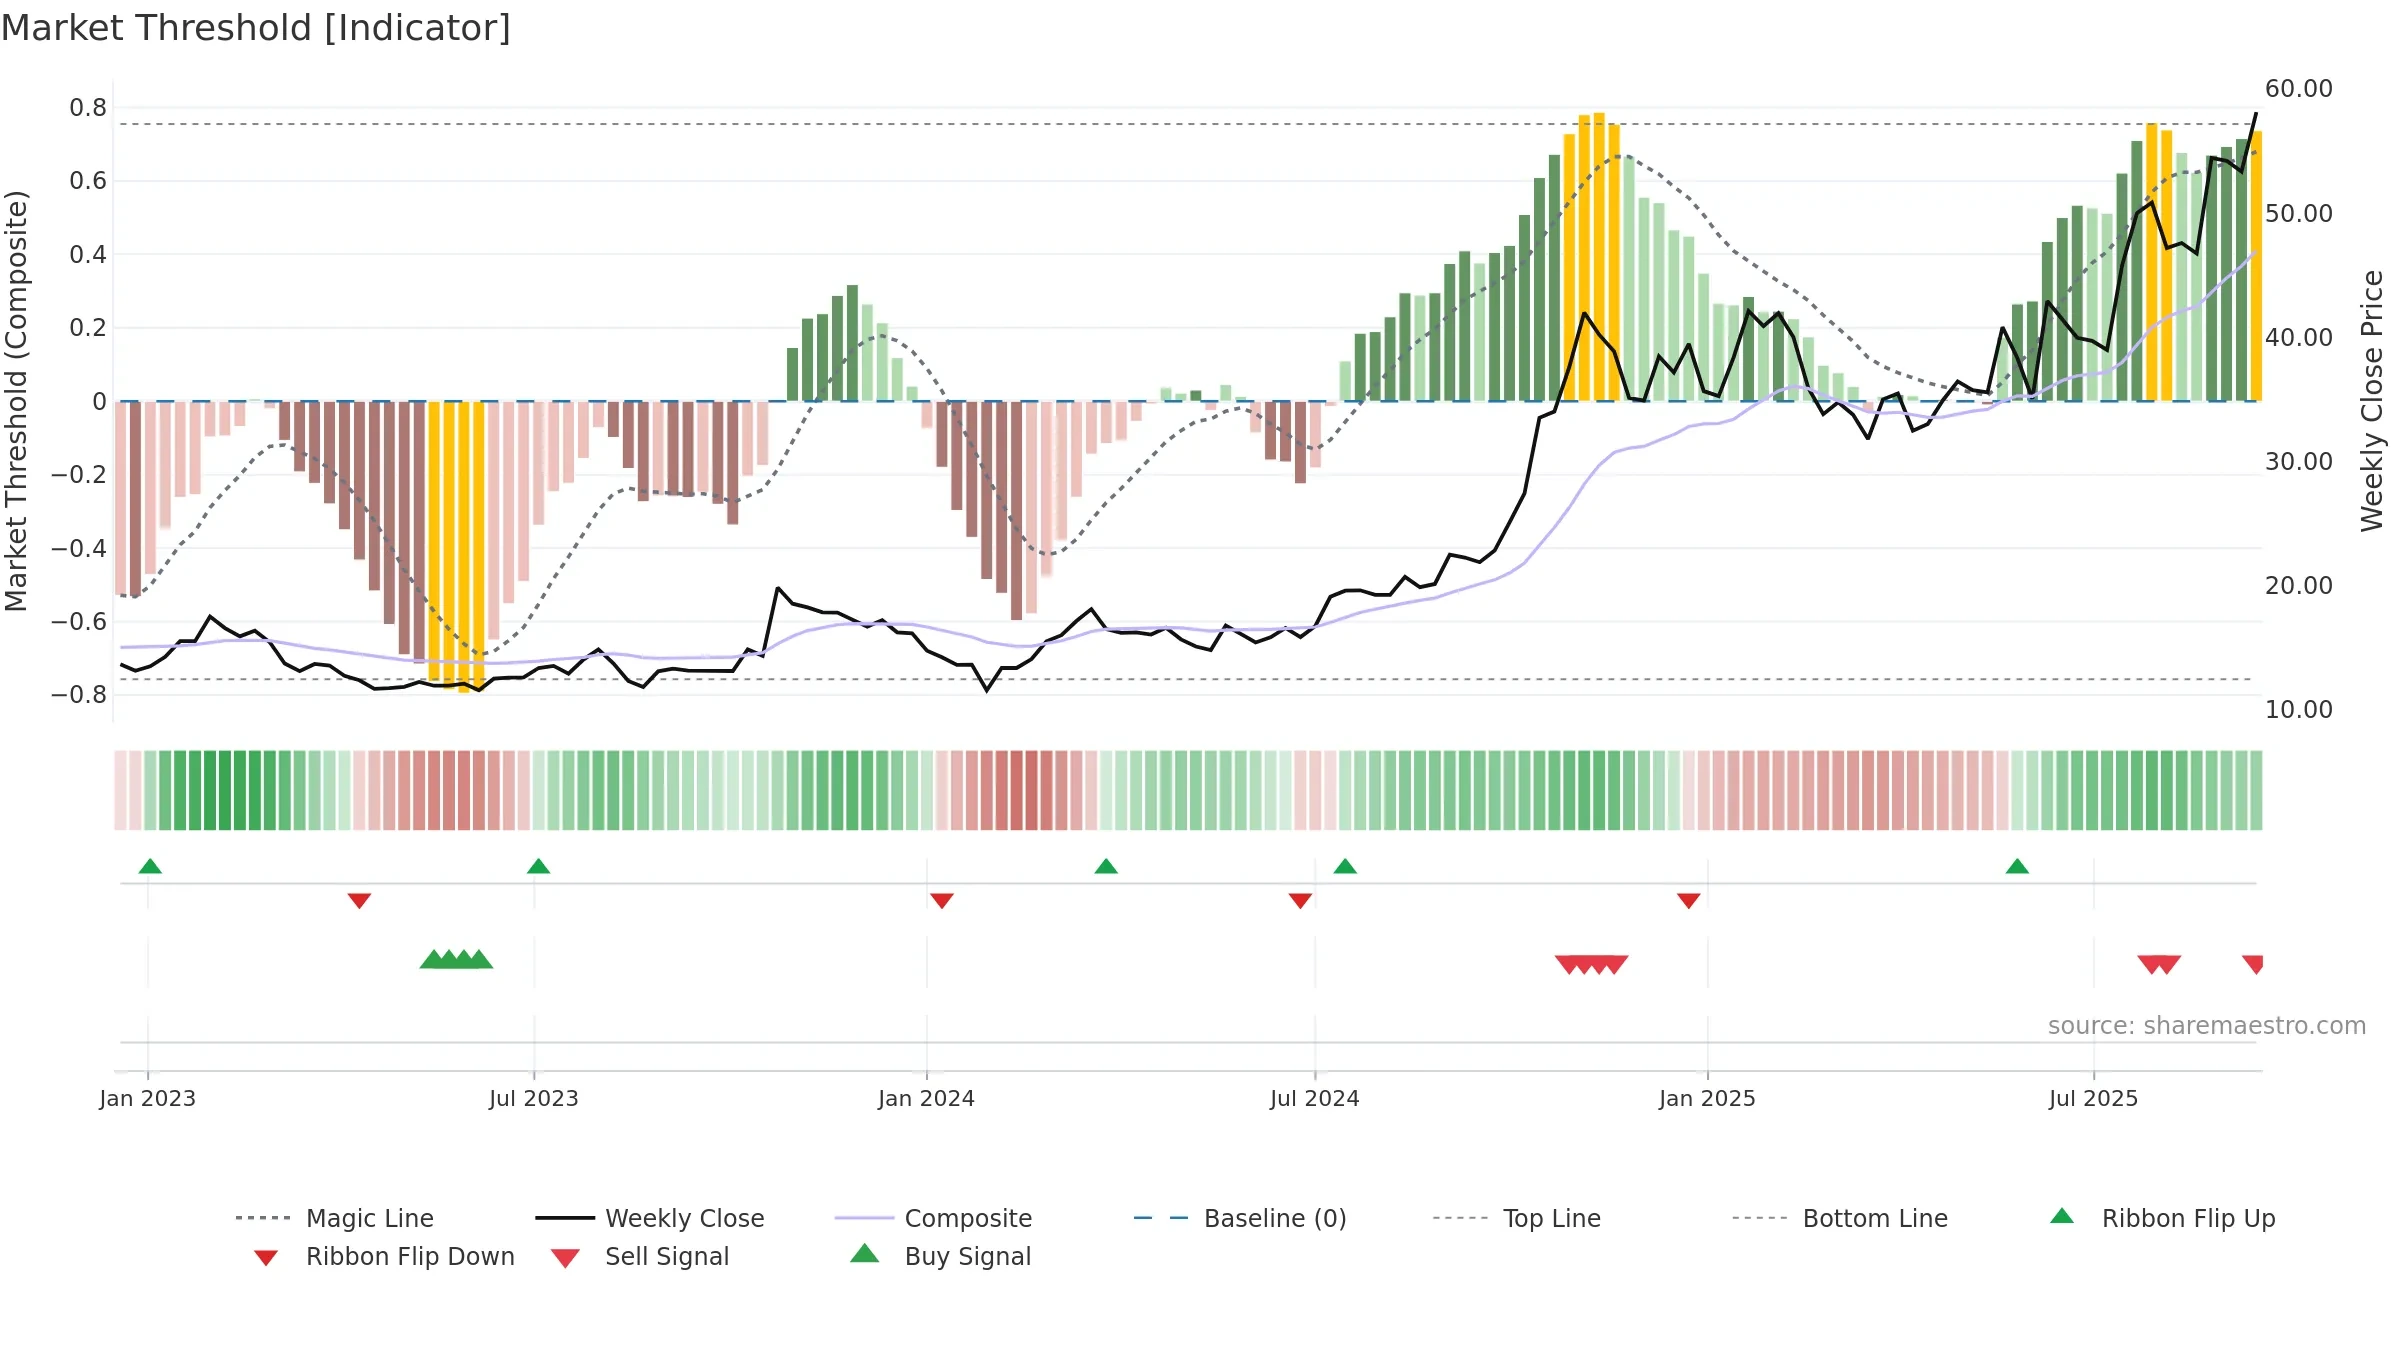Click the 20.00 price axis tick
This screenshot has width=2400, height=1350.
point(2299,585)
